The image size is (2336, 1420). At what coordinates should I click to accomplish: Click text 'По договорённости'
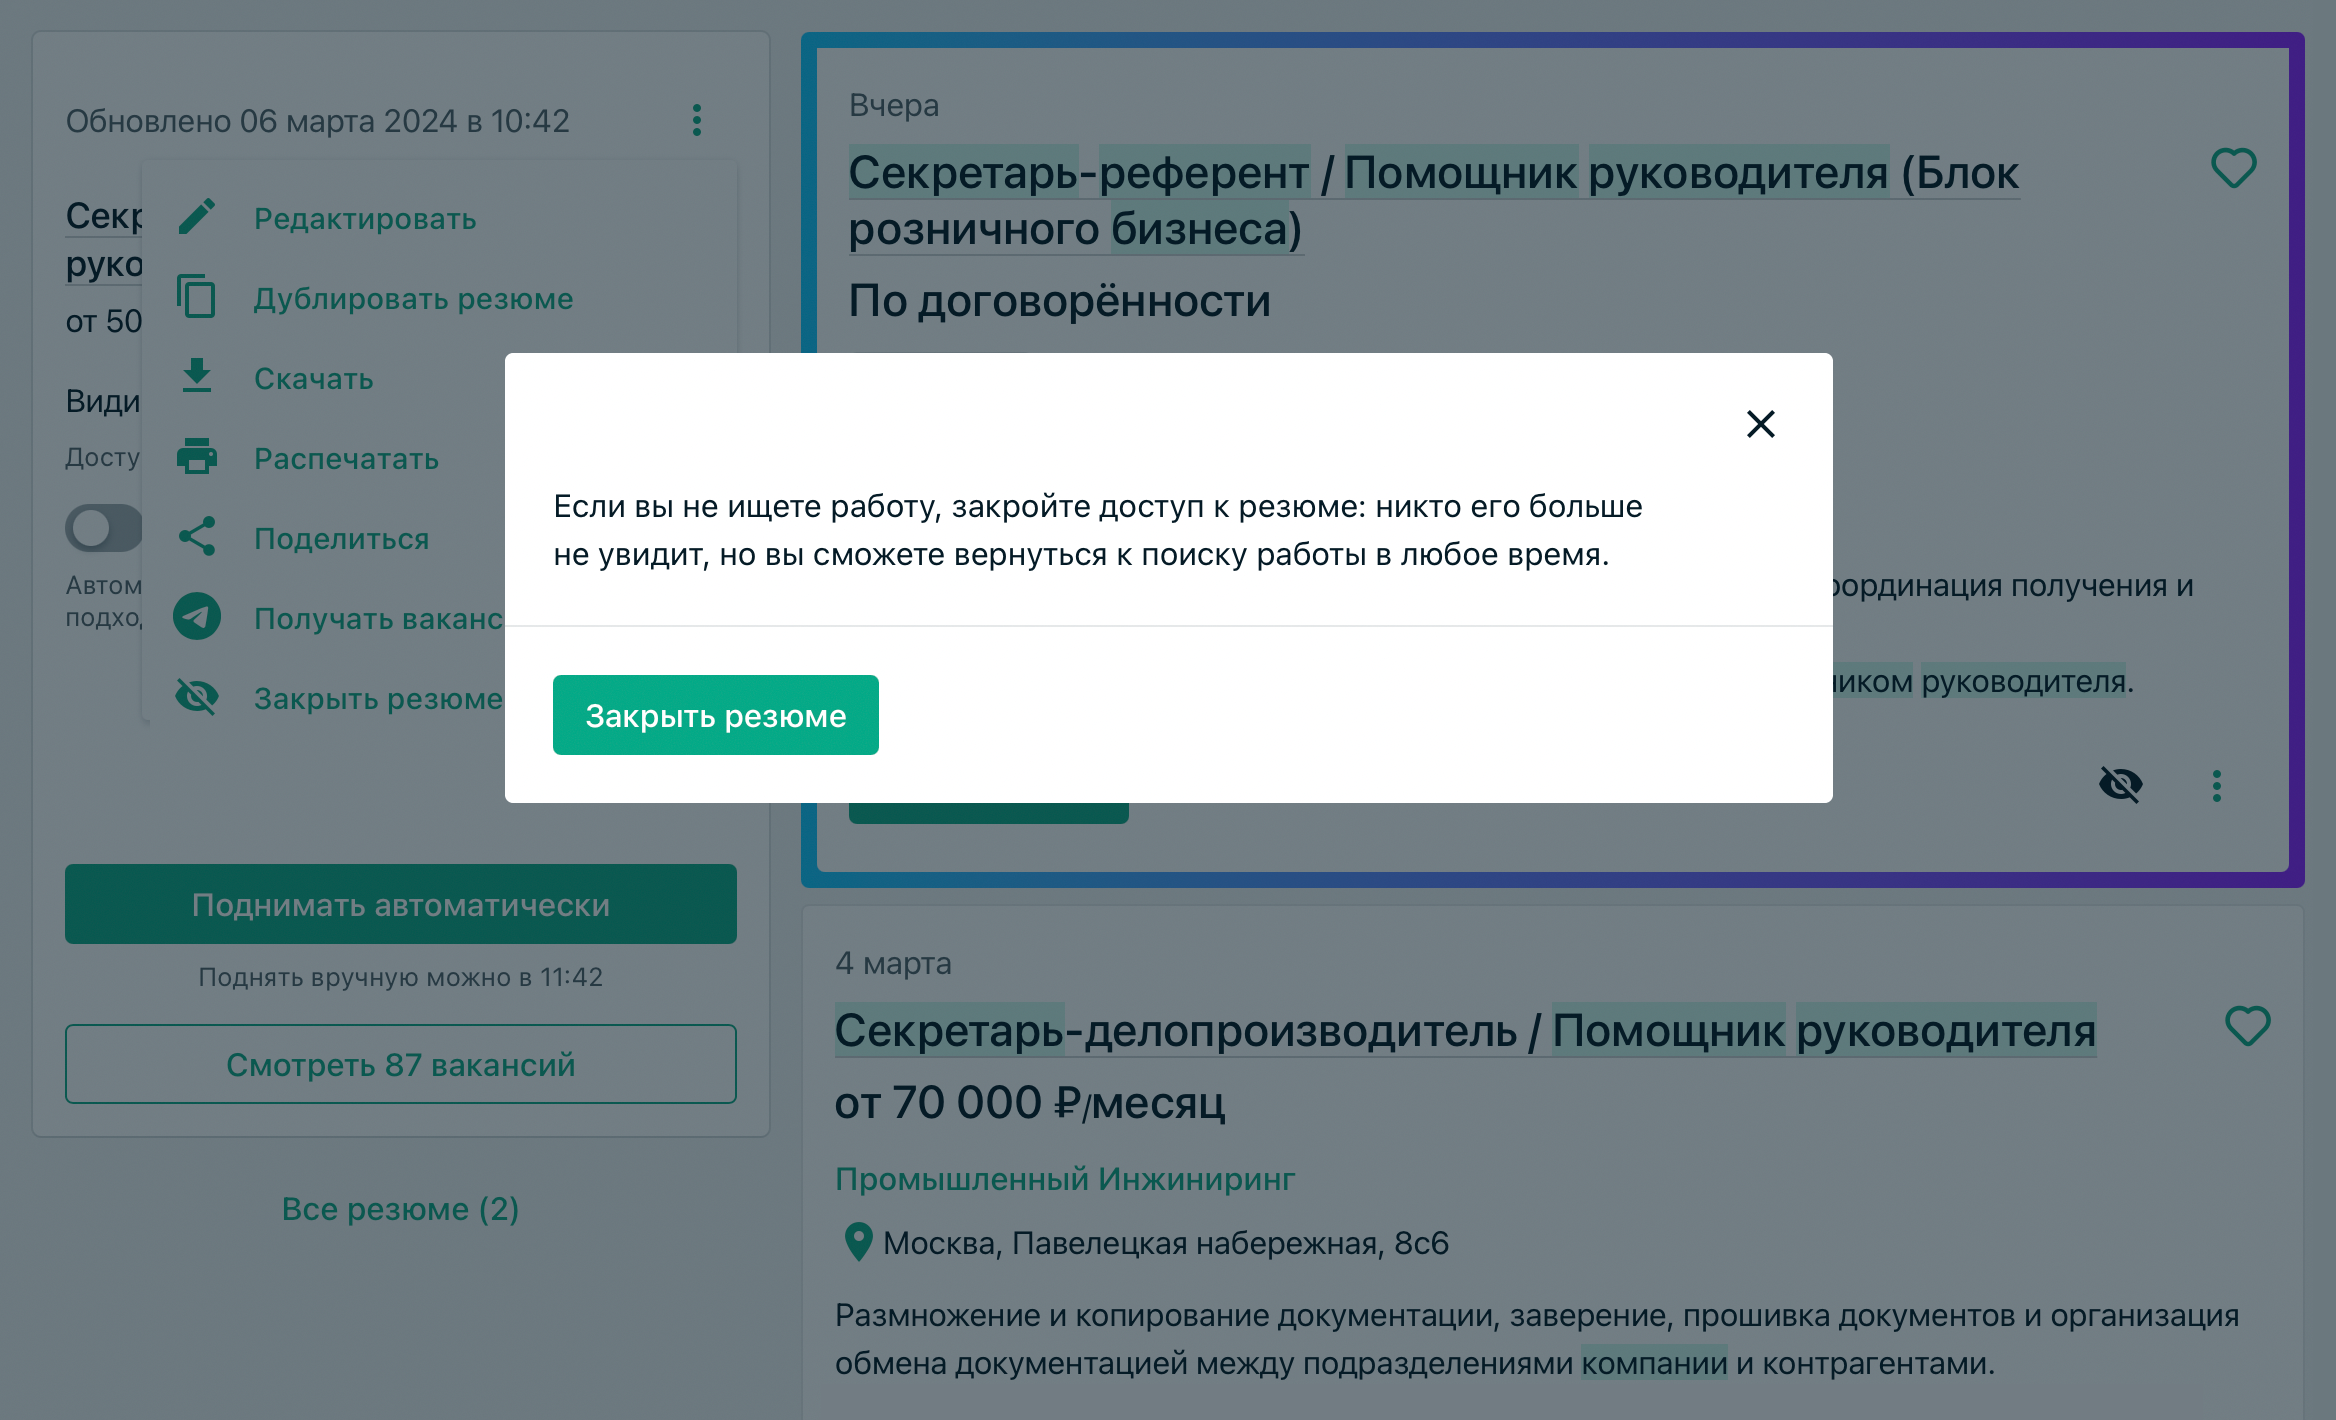pos(1059,300)
